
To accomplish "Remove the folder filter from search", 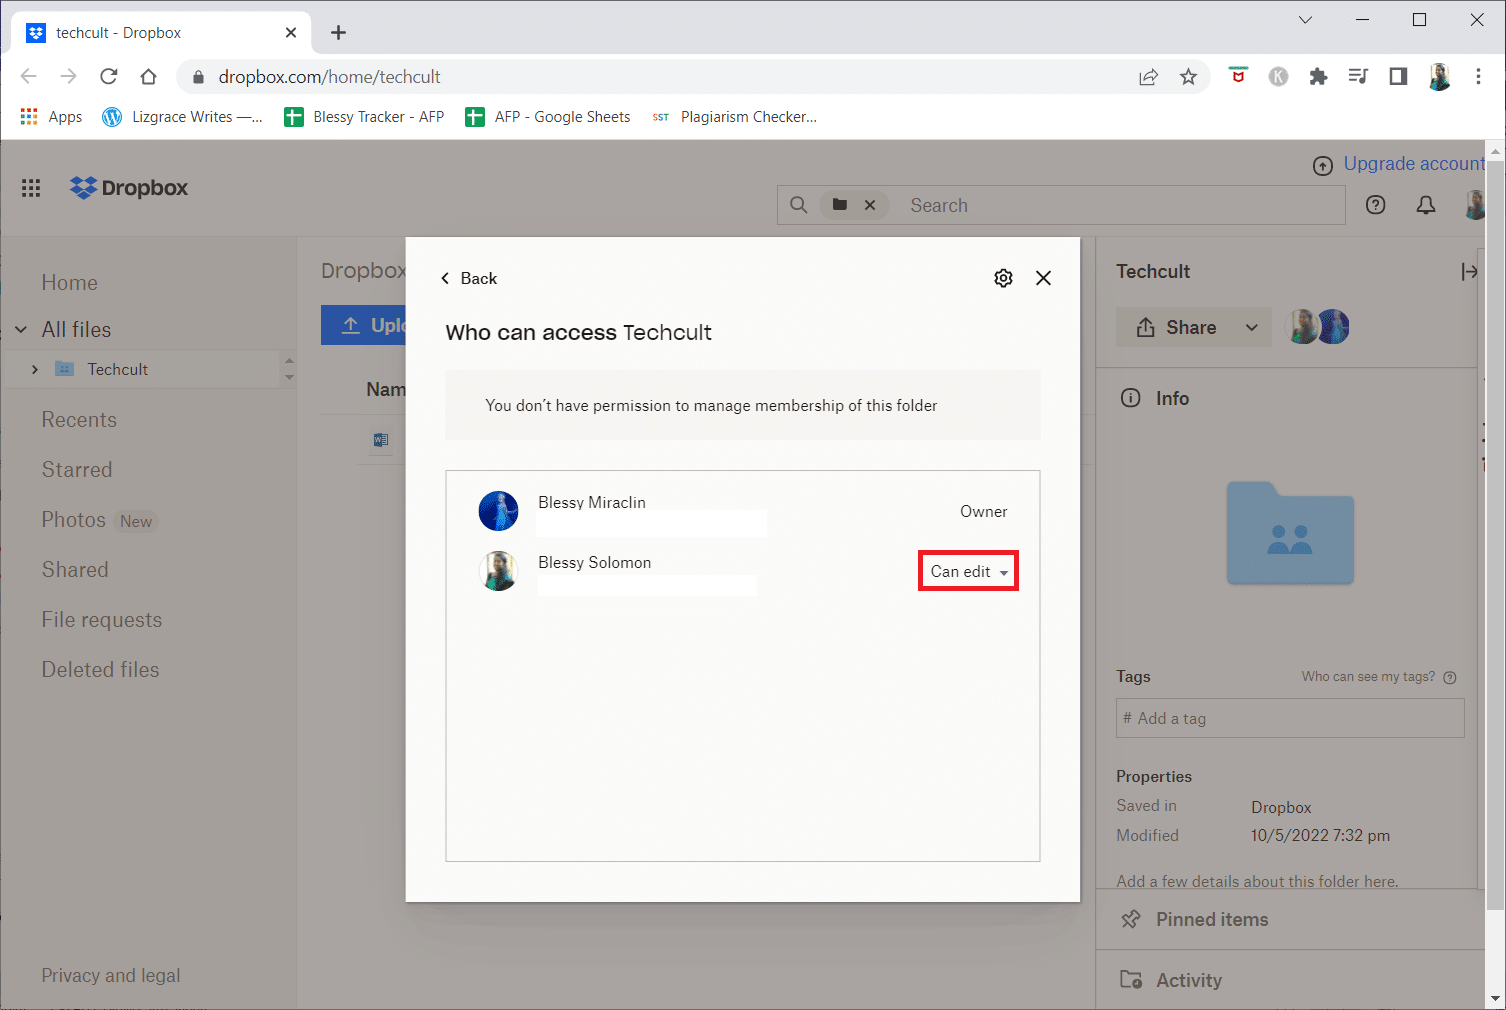I will point(870,205).
